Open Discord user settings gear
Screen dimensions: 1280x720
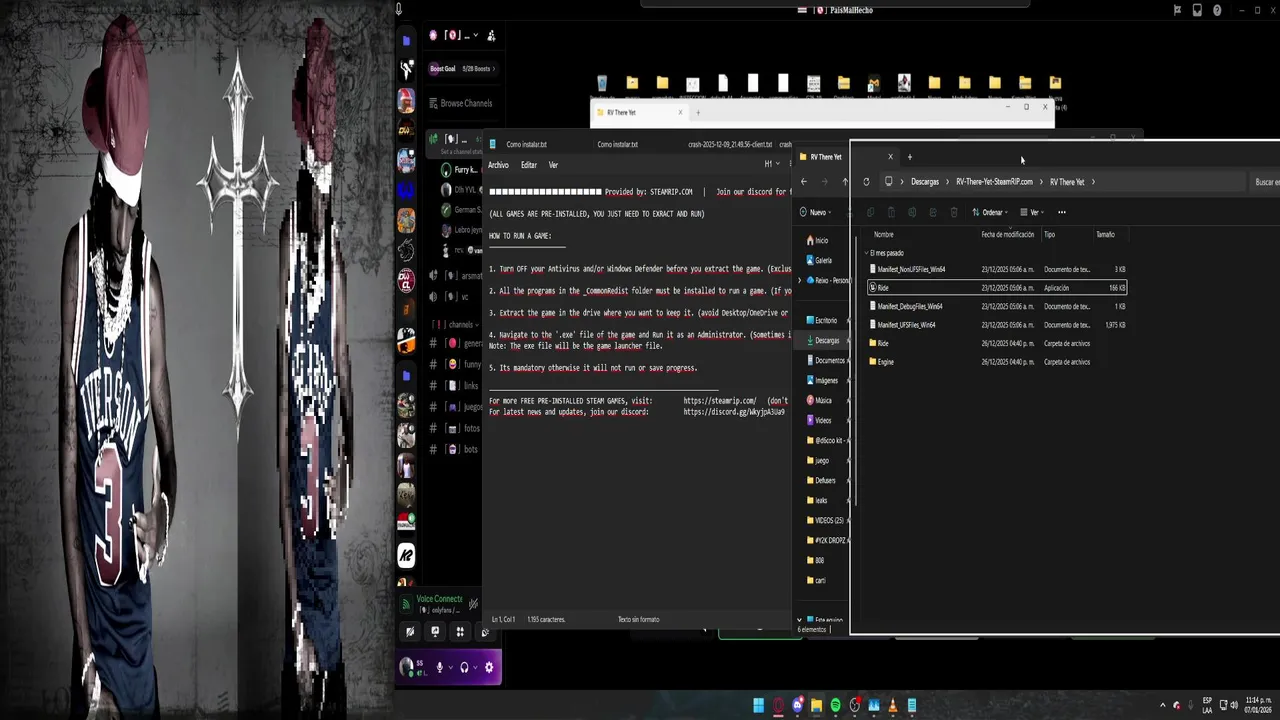(x=489, y=667)
